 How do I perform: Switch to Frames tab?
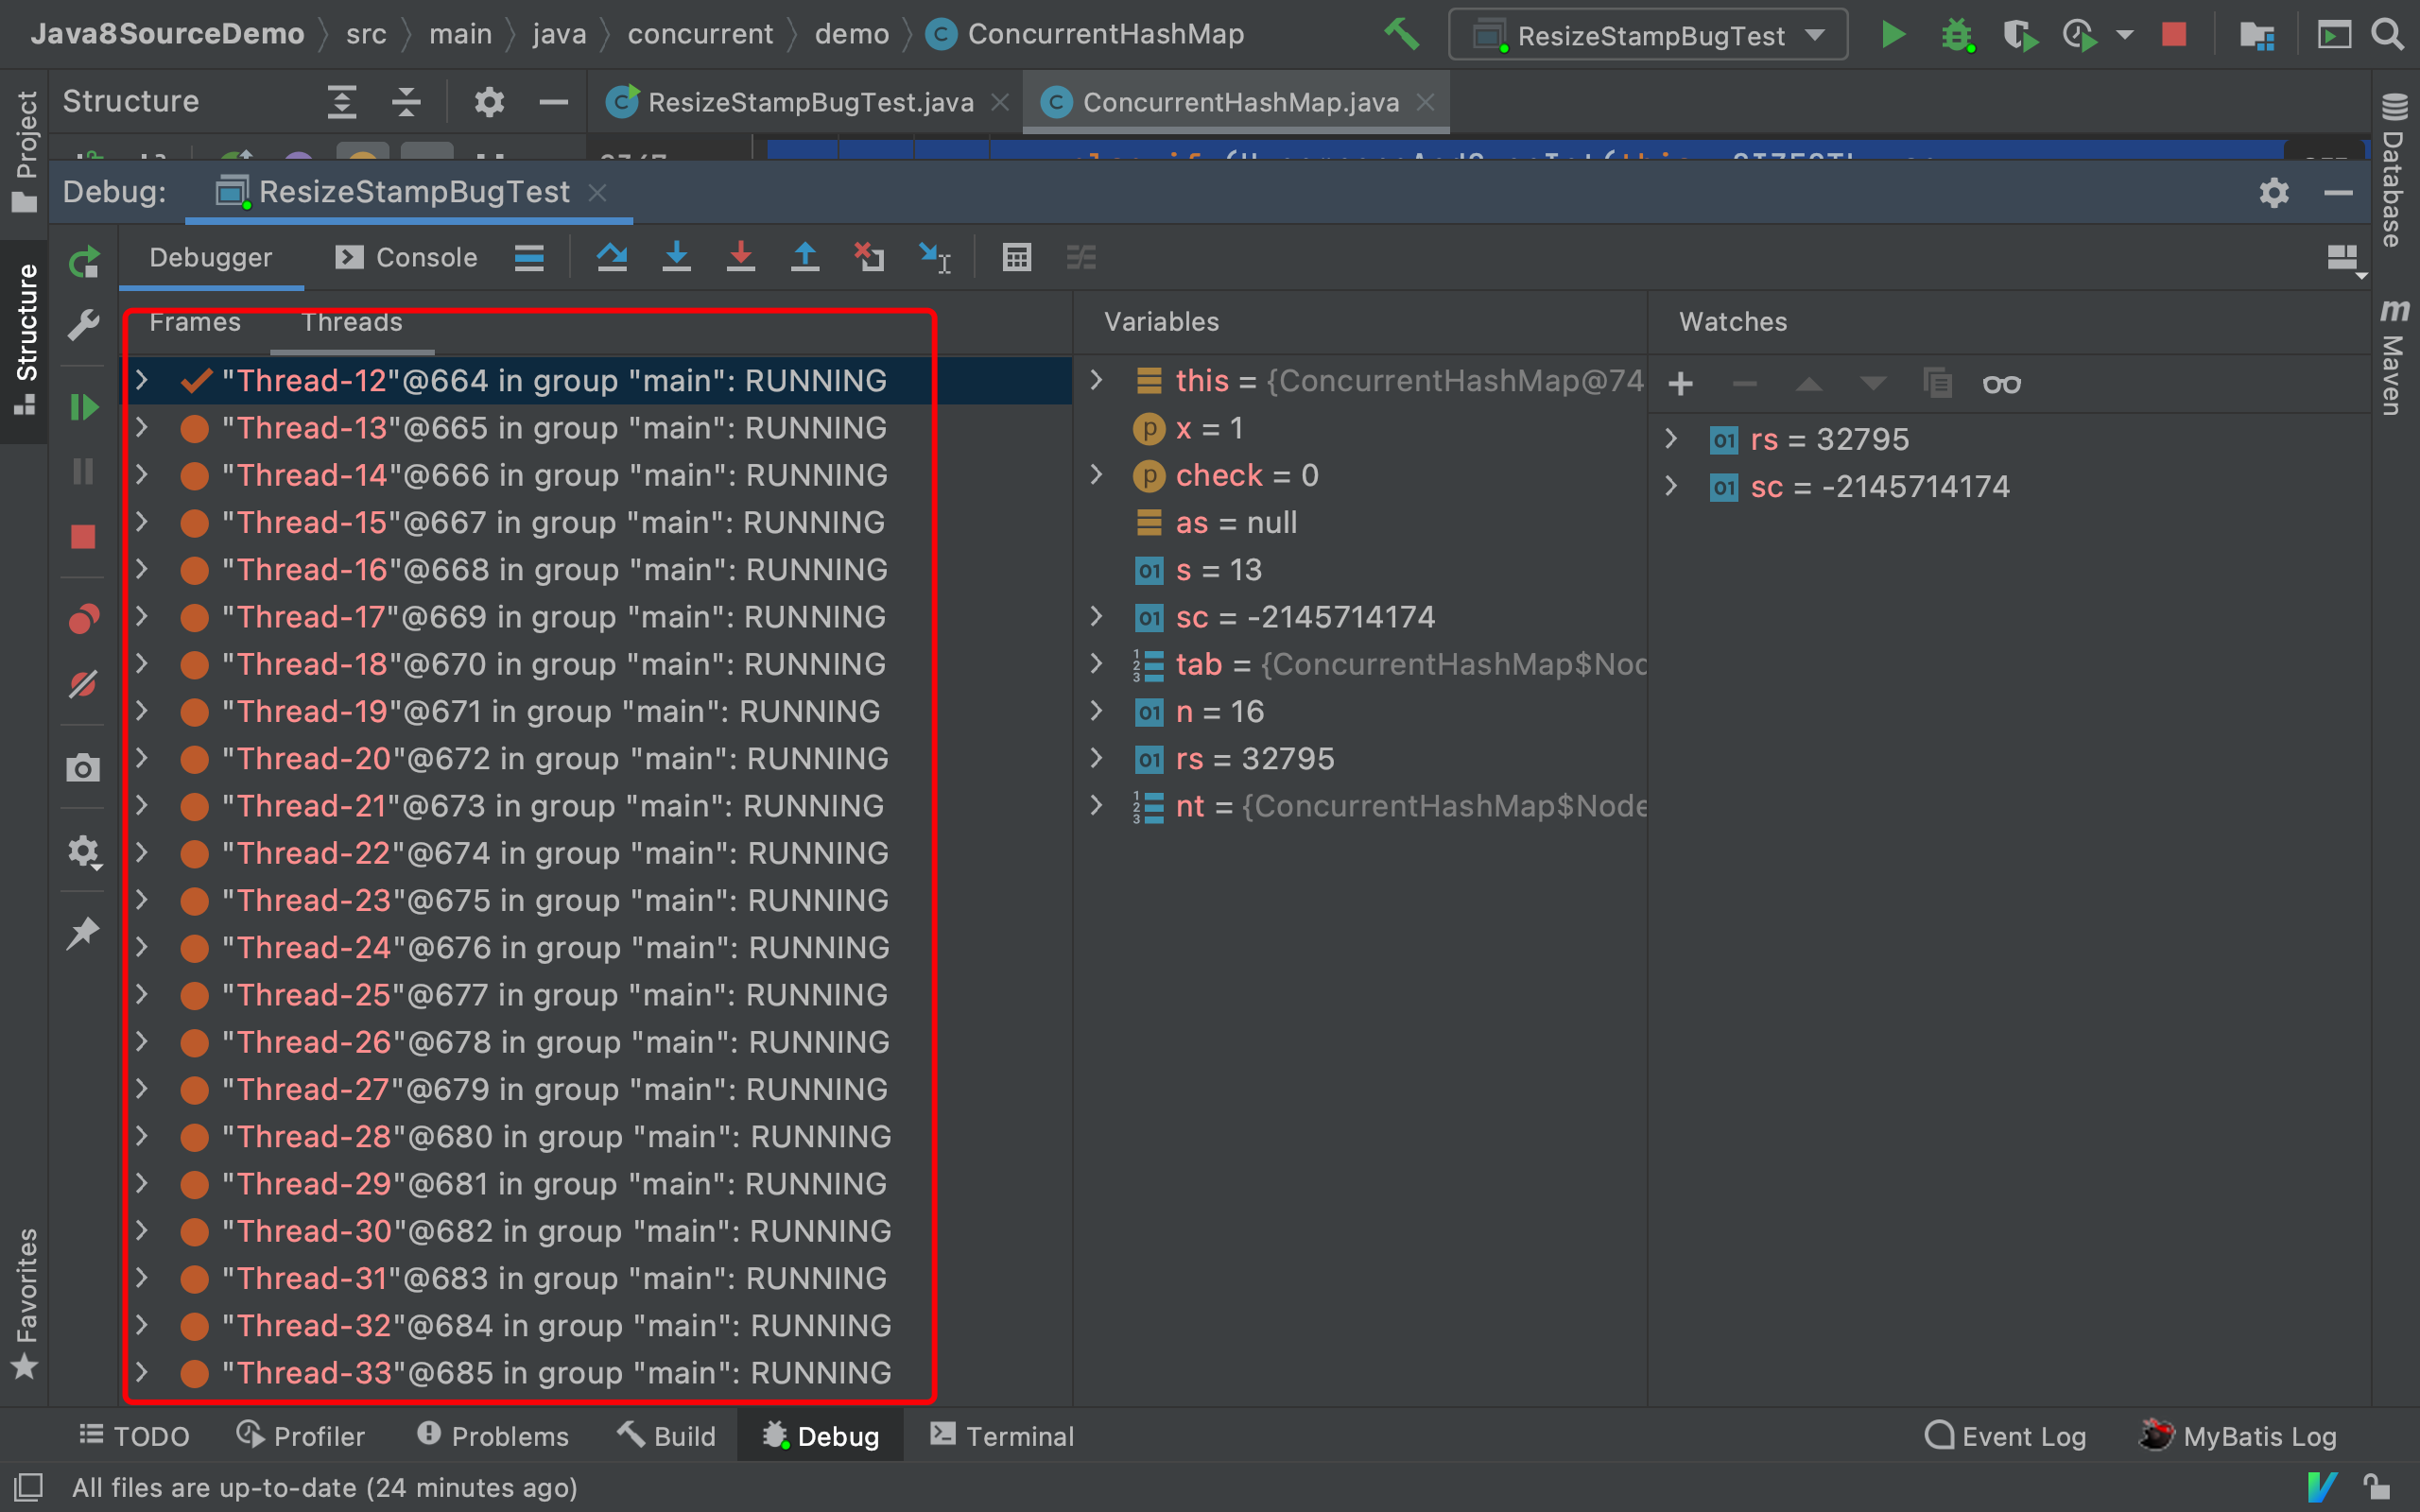point(195,322)
